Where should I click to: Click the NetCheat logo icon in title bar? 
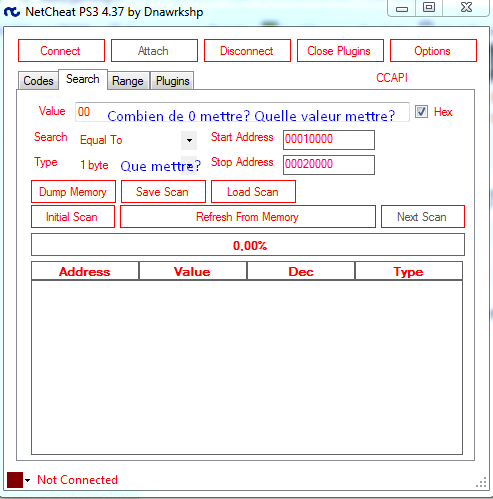(12, 12)
